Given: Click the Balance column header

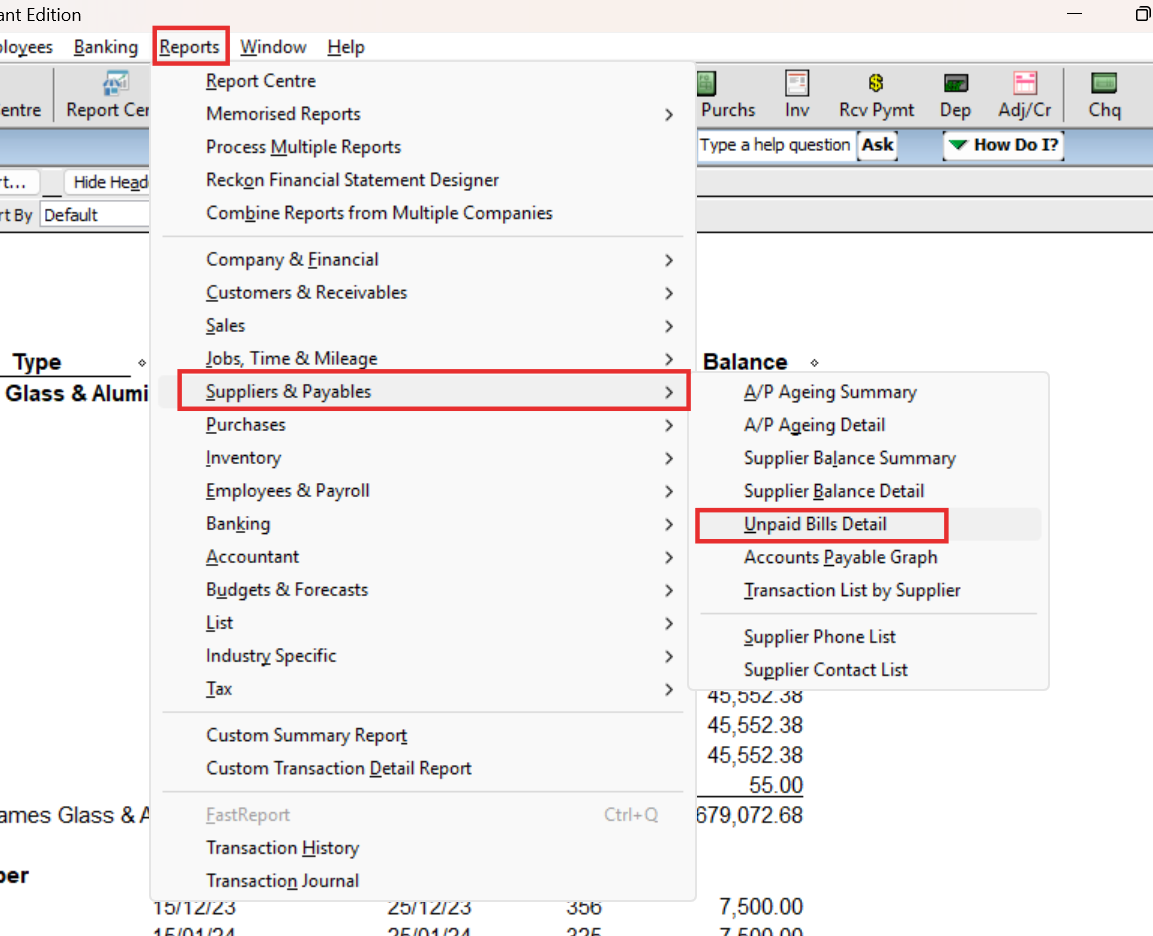Looking at the screenshot, I should [x=745, y=362].
